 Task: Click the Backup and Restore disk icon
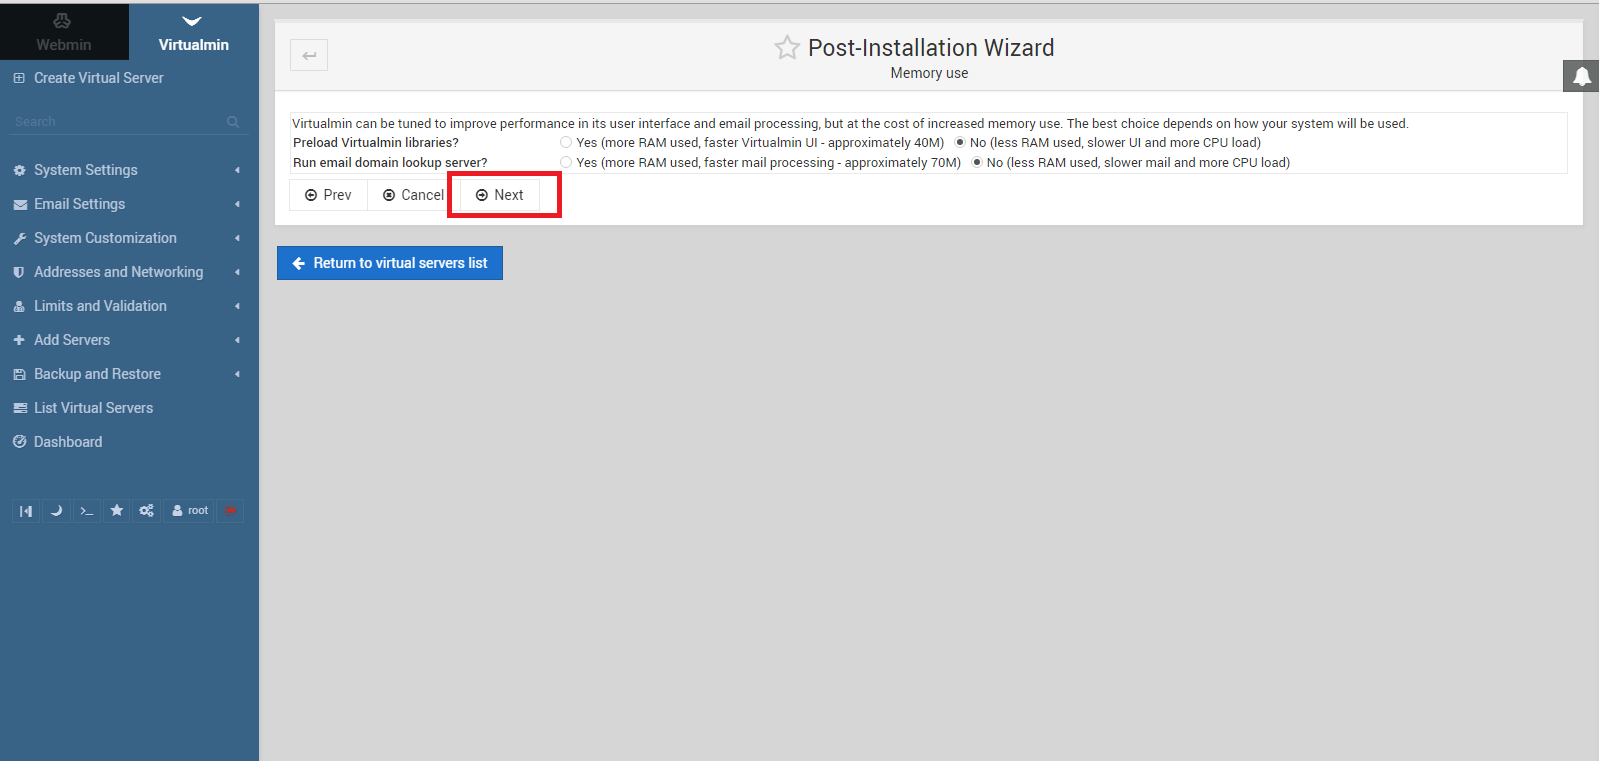19,374
